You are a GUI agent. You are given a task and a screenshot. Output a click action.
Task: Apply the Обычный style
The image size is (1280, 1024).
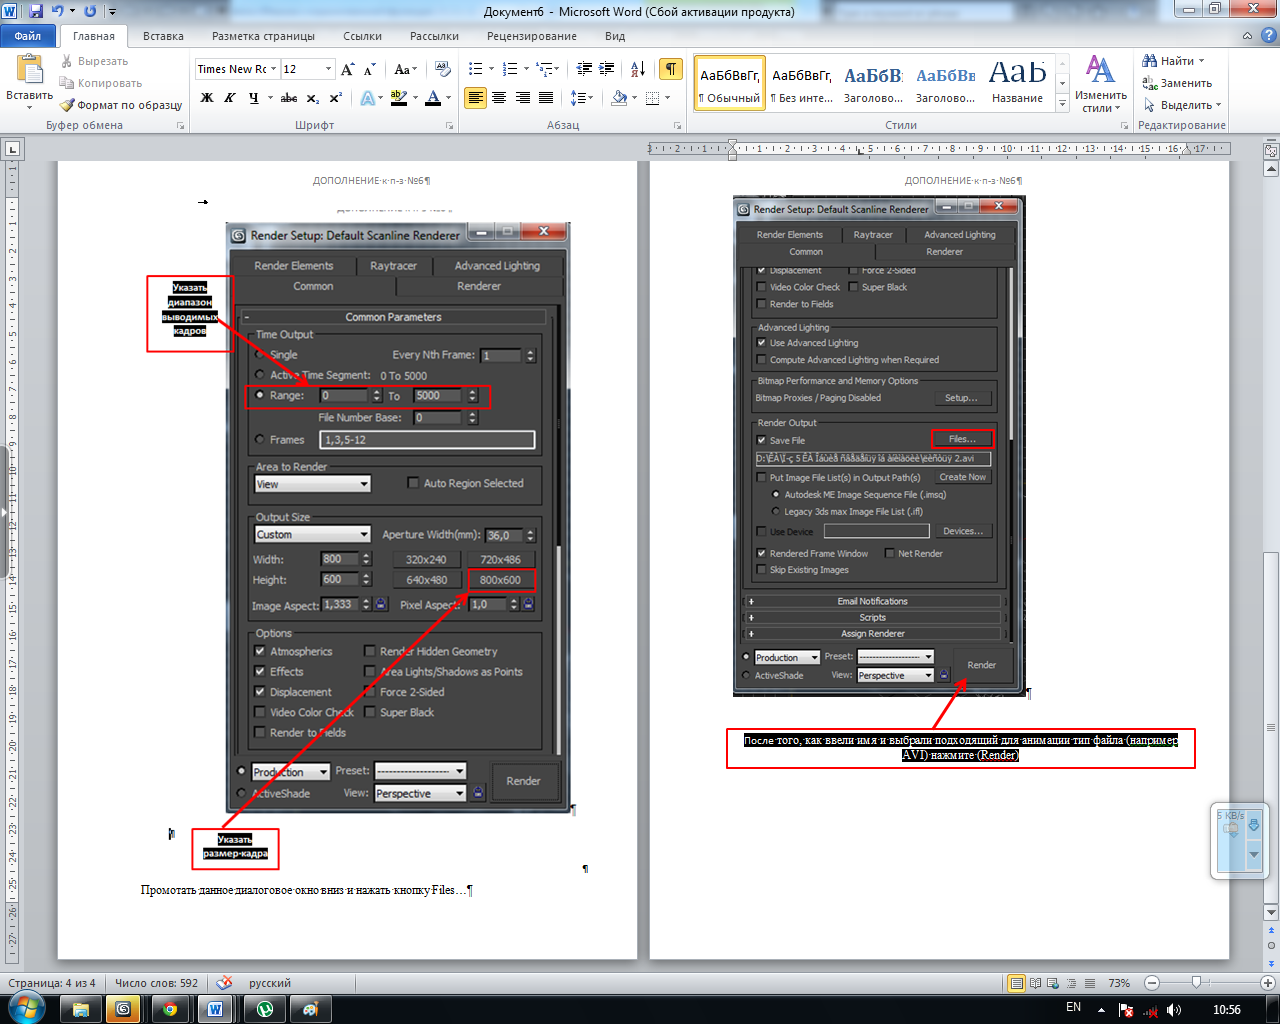tap(729, 83)
